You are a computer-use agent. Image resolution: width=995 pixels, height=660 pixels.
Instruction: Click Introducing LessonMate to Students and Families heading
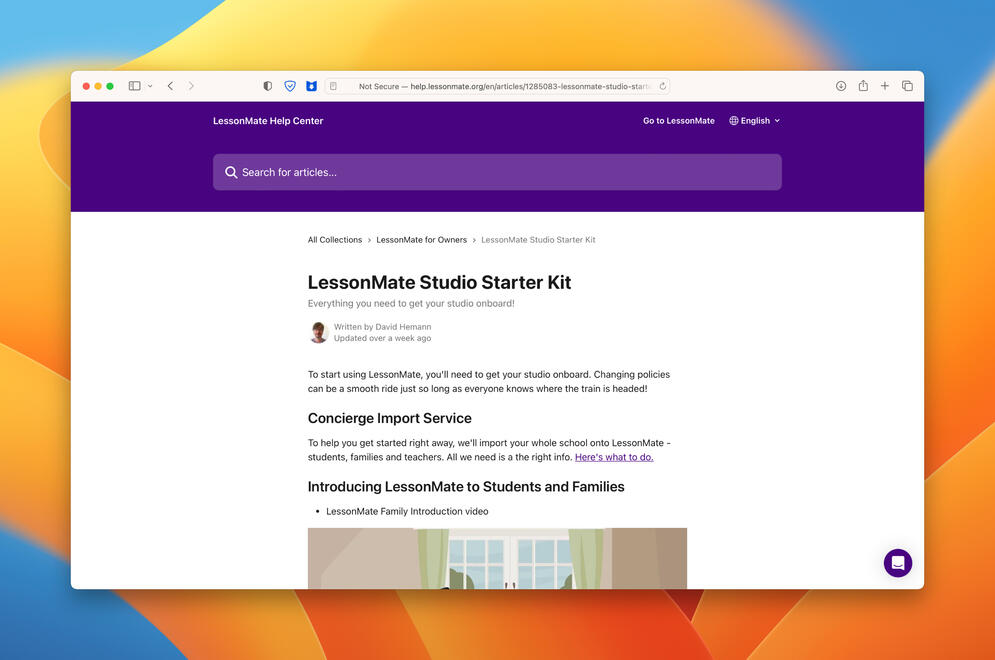pos(466,487)
